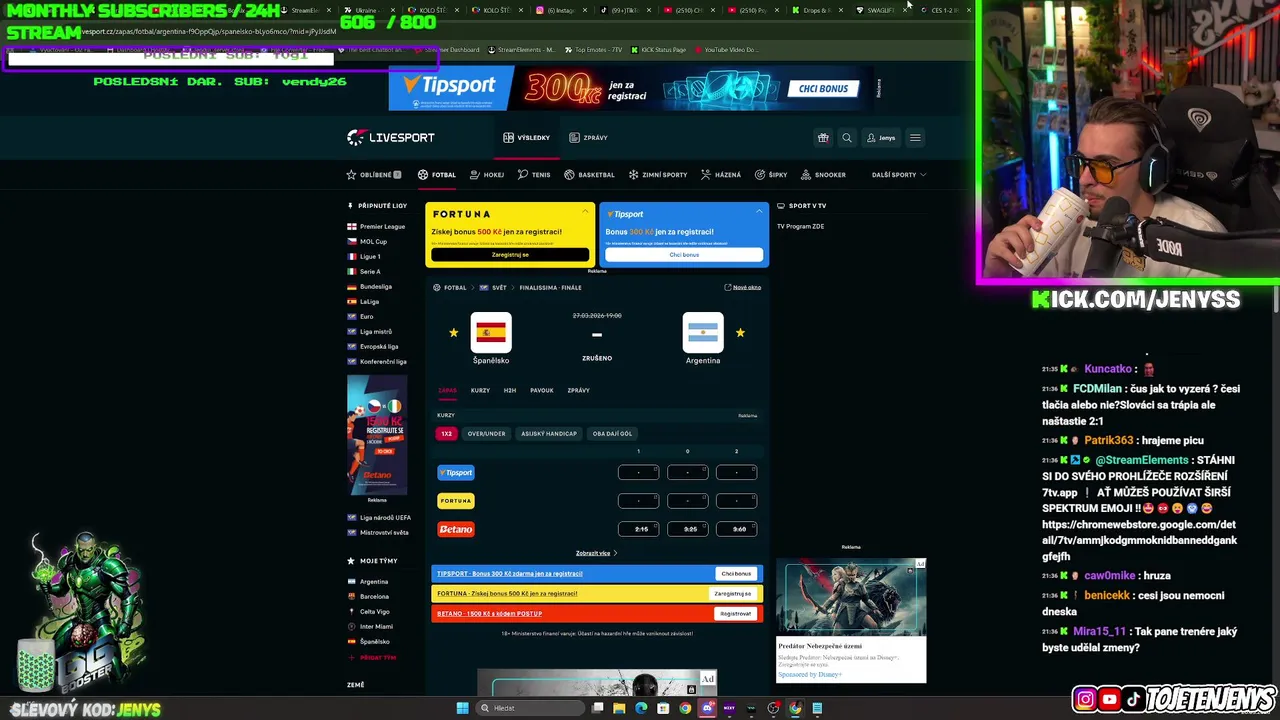Screen dimensions: 1280x720
Task: Open the Jenys user account button
Action: 881,138
